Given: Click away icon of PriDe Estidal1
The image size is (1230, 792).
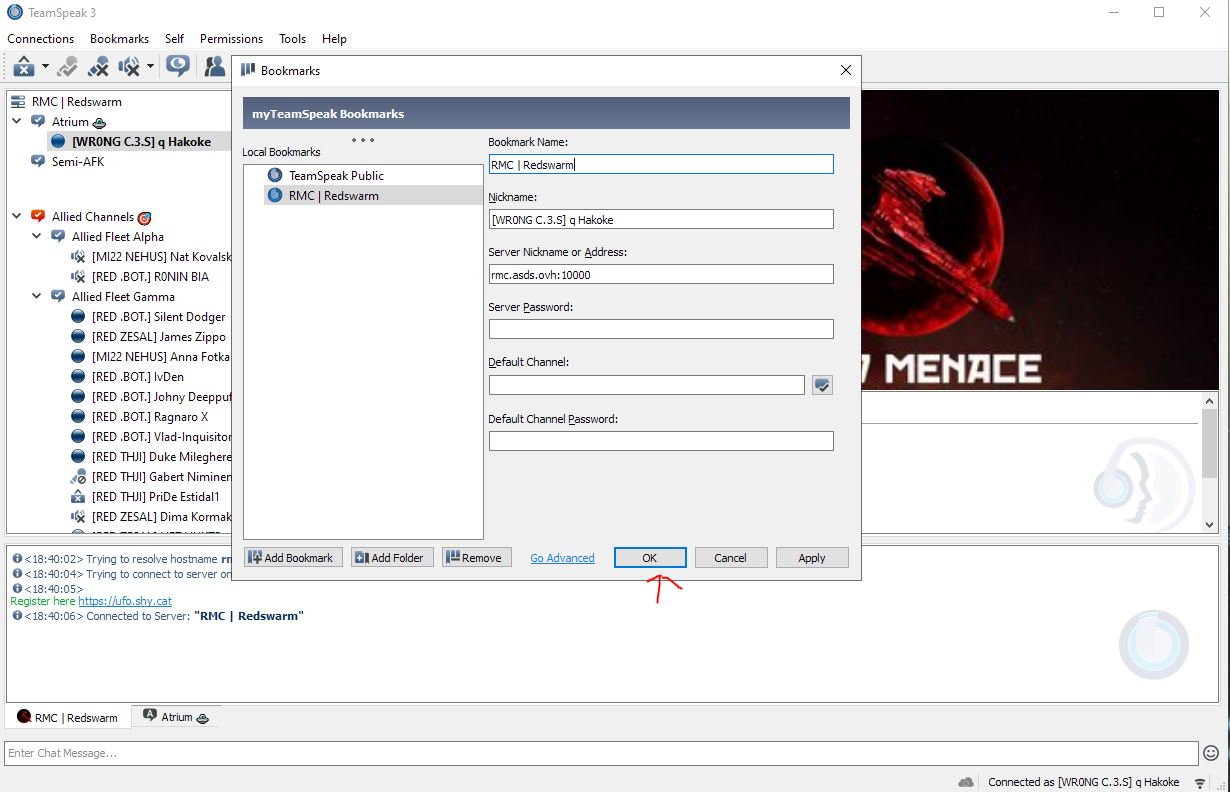Looking at the screenshot, I should (x=78, y=497).
